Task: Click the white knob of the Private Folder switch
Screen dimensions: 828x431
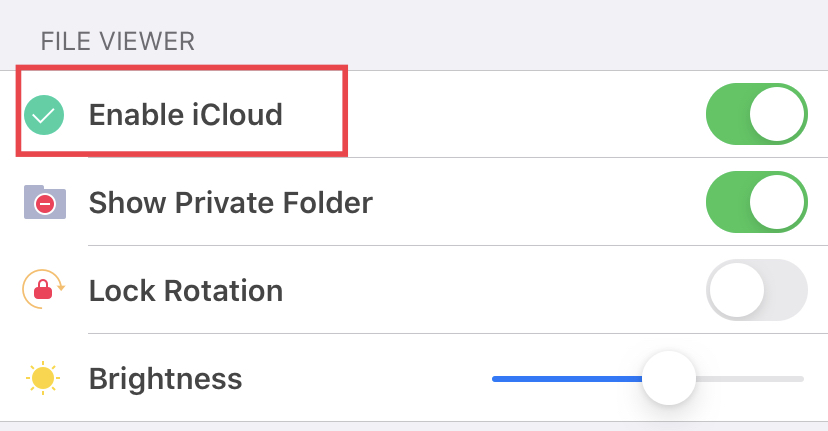Action: pyautogui.click(x=777, y=202)
